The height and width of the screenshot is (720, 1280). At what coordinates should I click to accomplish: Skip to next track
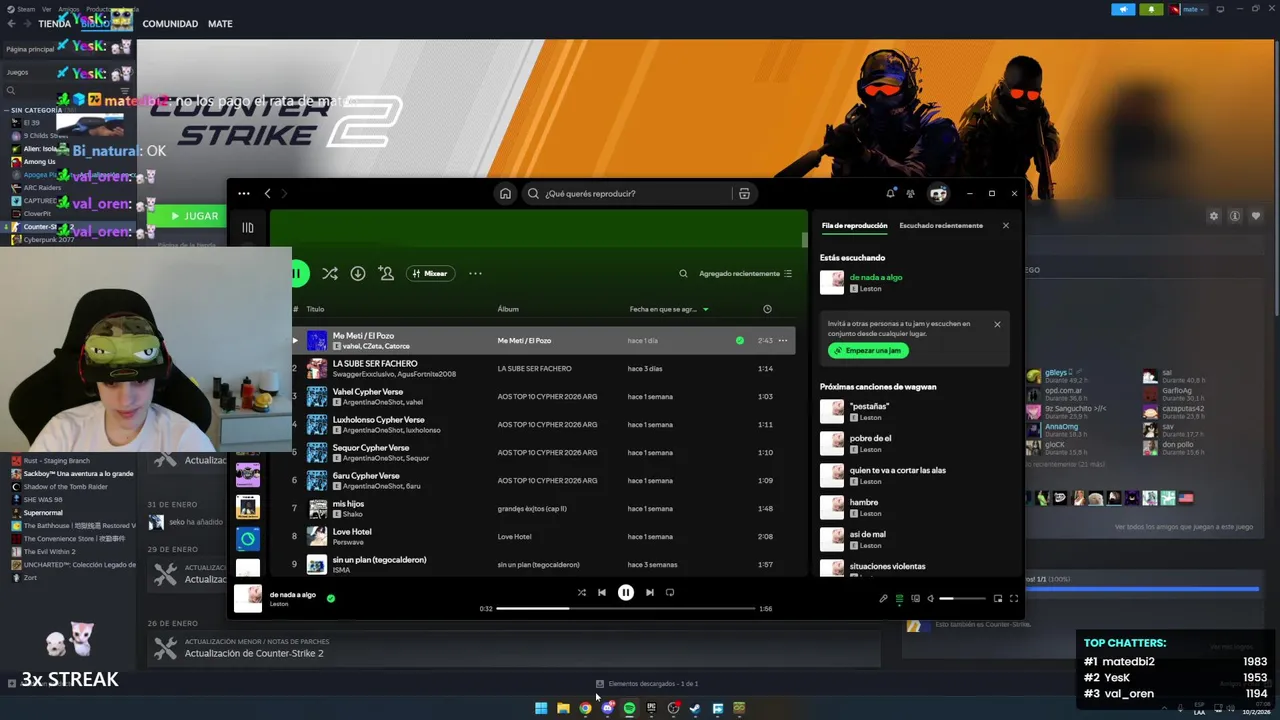click(649, 592)
